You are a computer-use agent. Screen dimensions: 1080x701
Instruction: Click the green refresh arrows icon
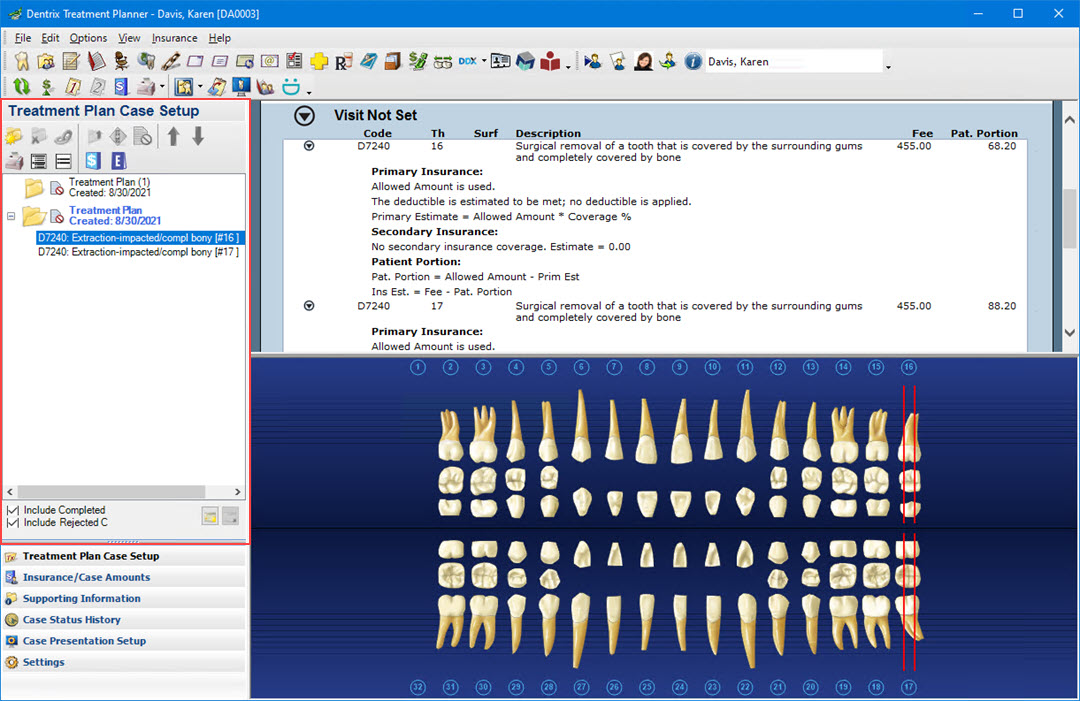coord(21,87)
